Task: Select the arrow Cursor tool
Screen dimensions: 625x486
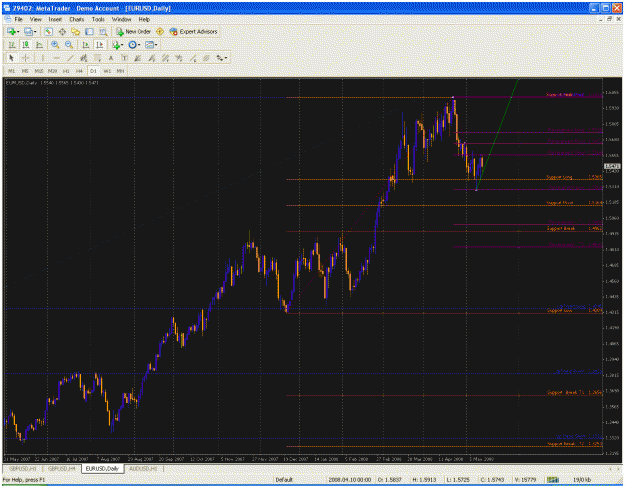Action: coord(12,58)
